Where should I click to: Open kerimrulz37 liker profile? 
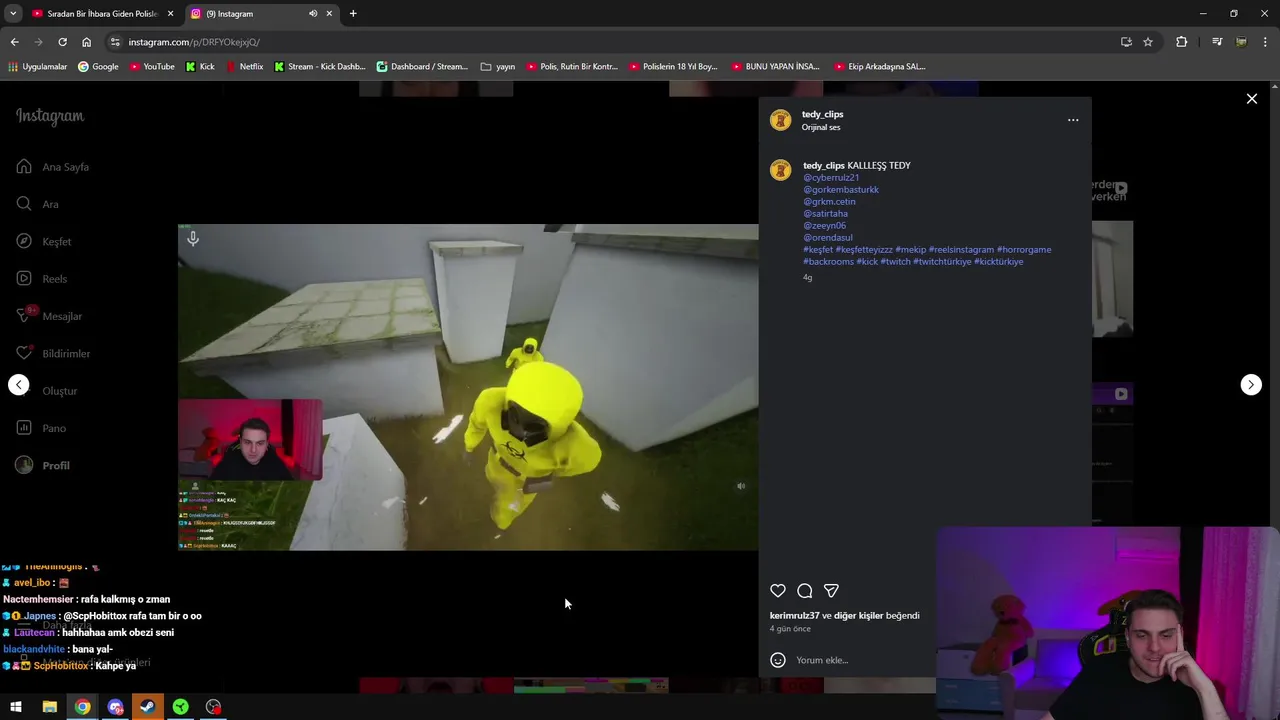click(x=794, y=616)
